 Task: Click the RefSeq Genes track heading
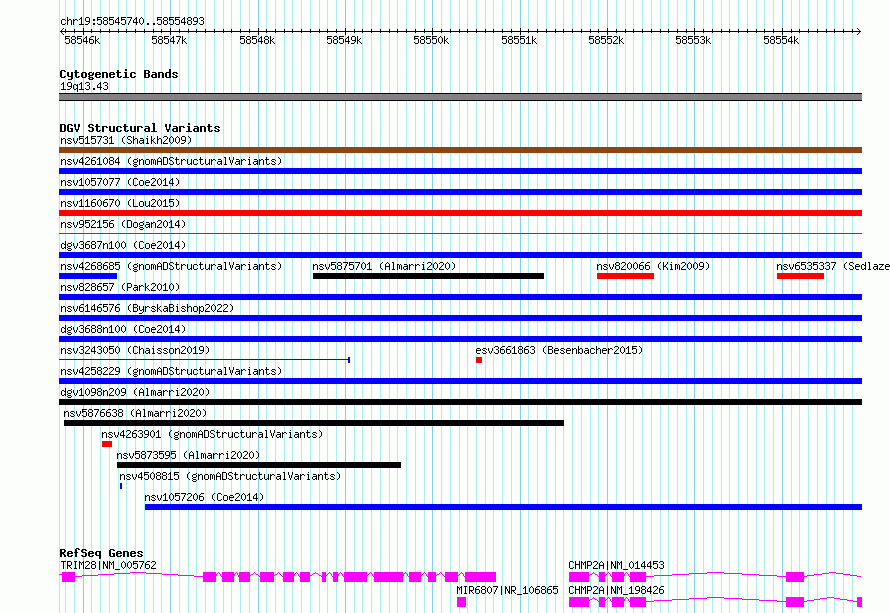[x=101, y=553]
